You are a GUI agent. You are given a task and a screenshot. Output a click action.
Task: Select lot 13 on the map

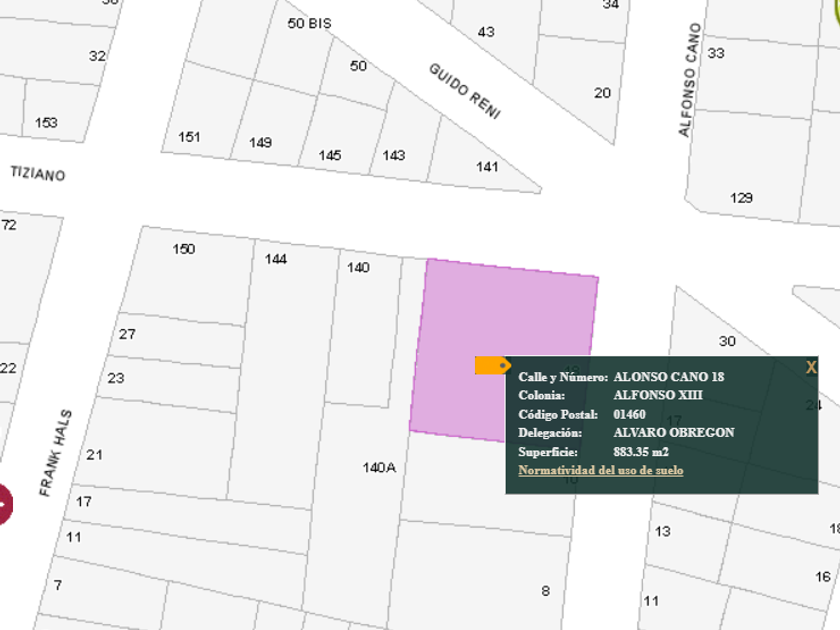pyautogui.click(x=663, y=531)
